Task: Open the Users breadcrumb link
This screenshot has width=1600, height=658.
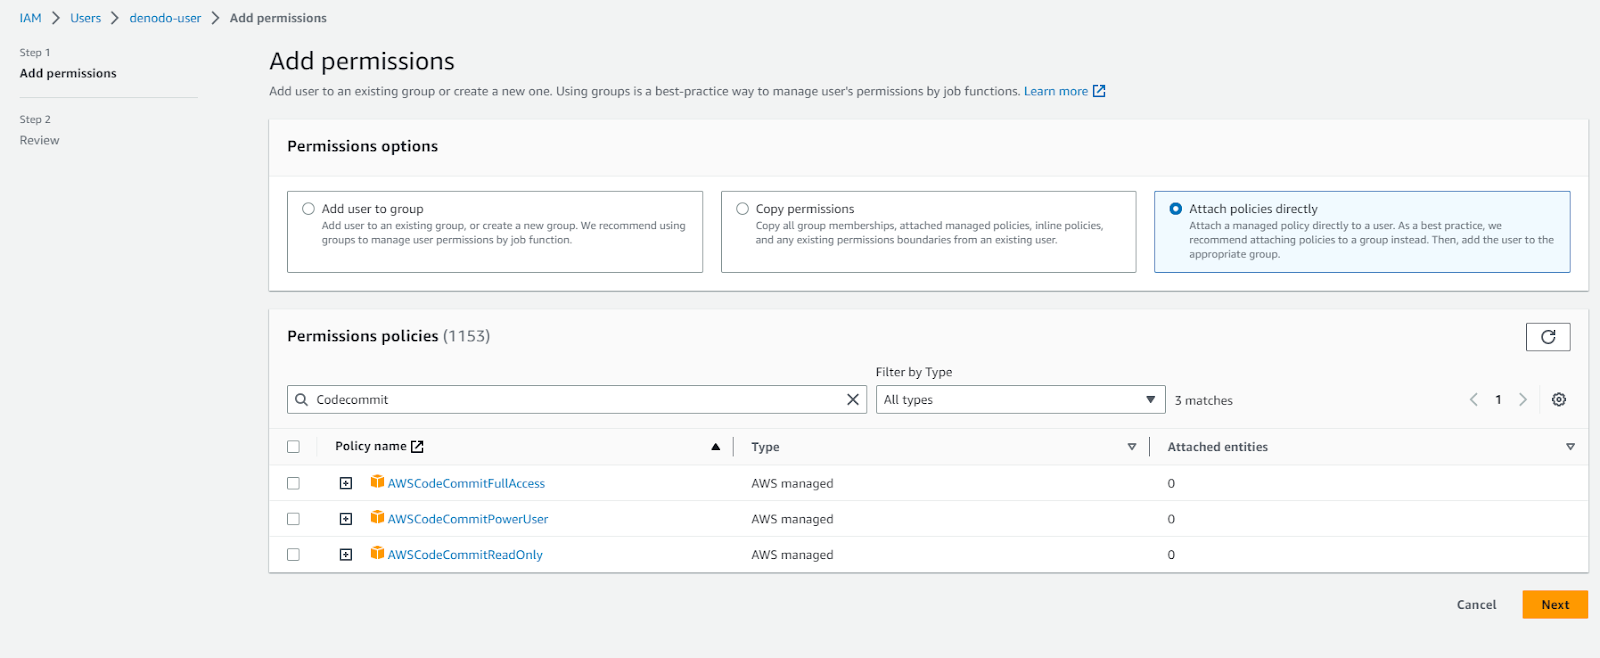Action: tap(85, 18)
